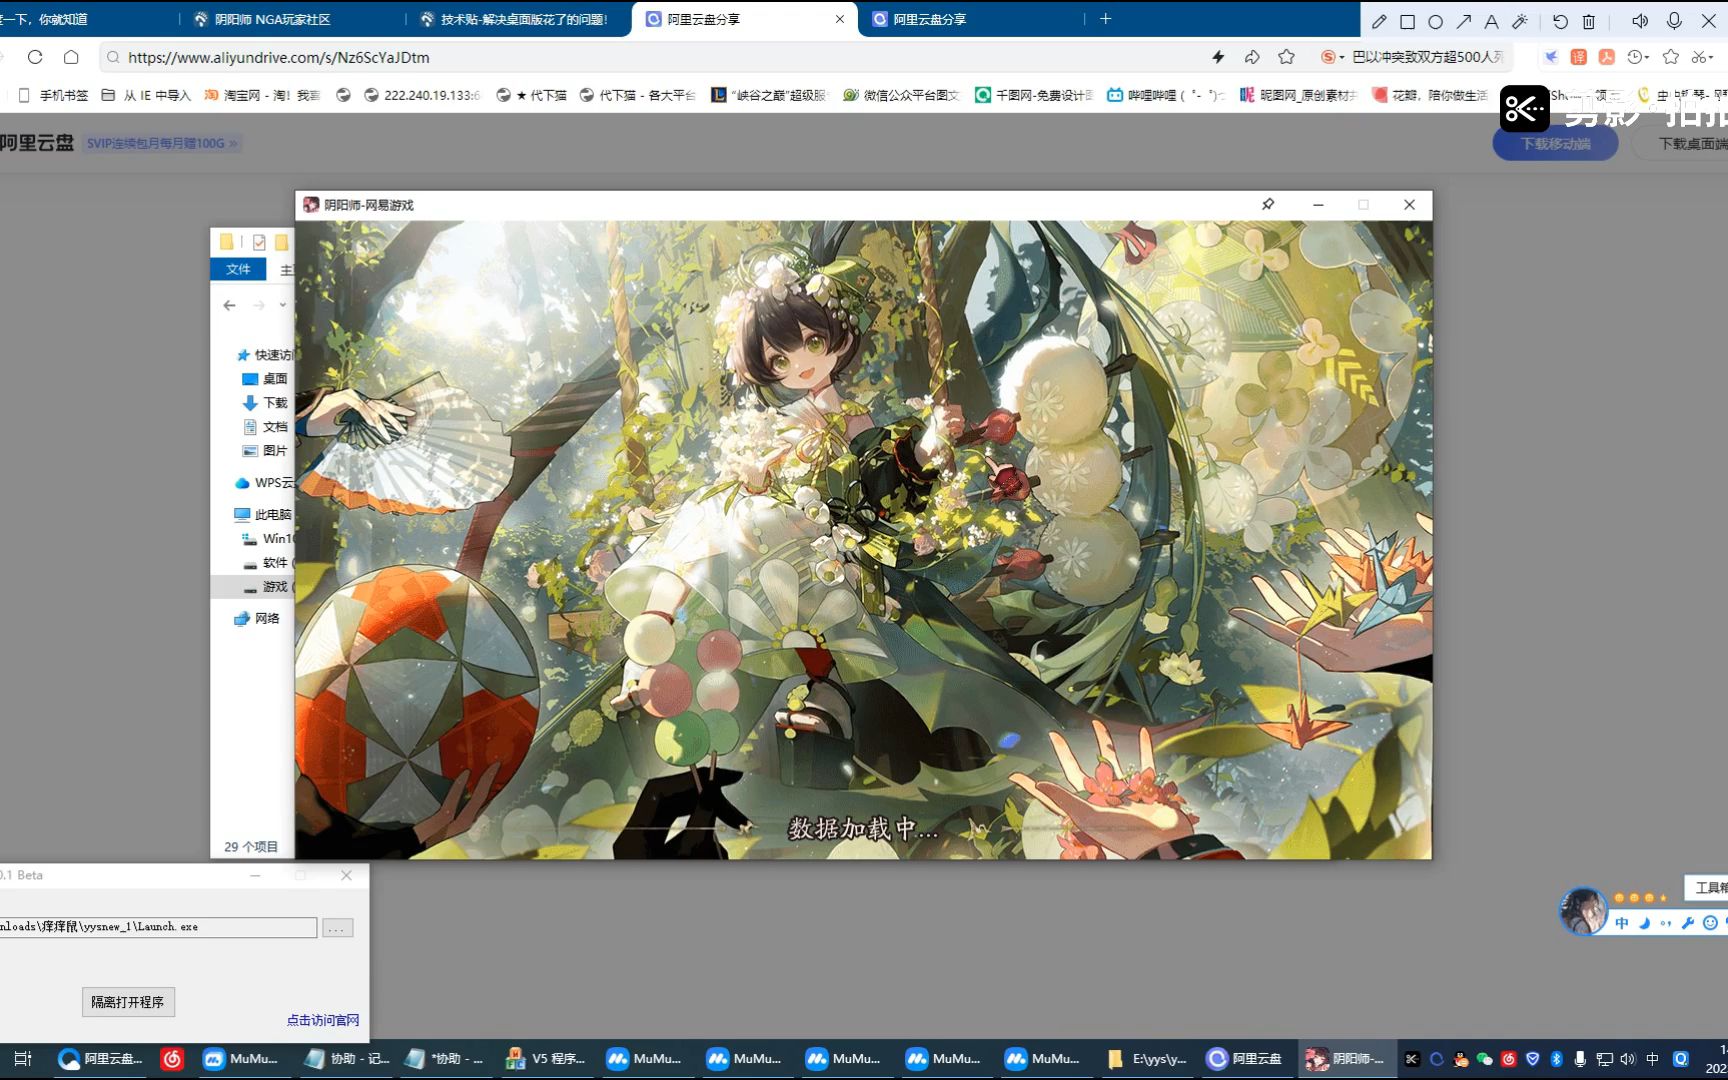Open Task View on the taskbar
The image size is (1728, 1080).
[23, 1059]
